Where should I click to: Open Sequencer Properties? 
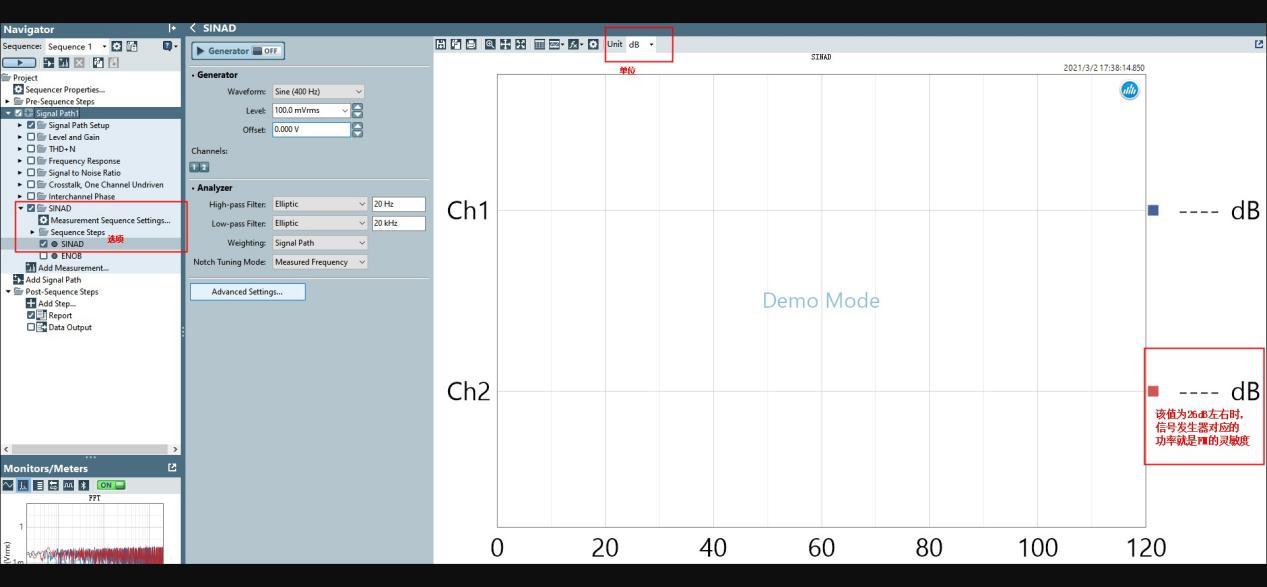click(x=58, y=90)
